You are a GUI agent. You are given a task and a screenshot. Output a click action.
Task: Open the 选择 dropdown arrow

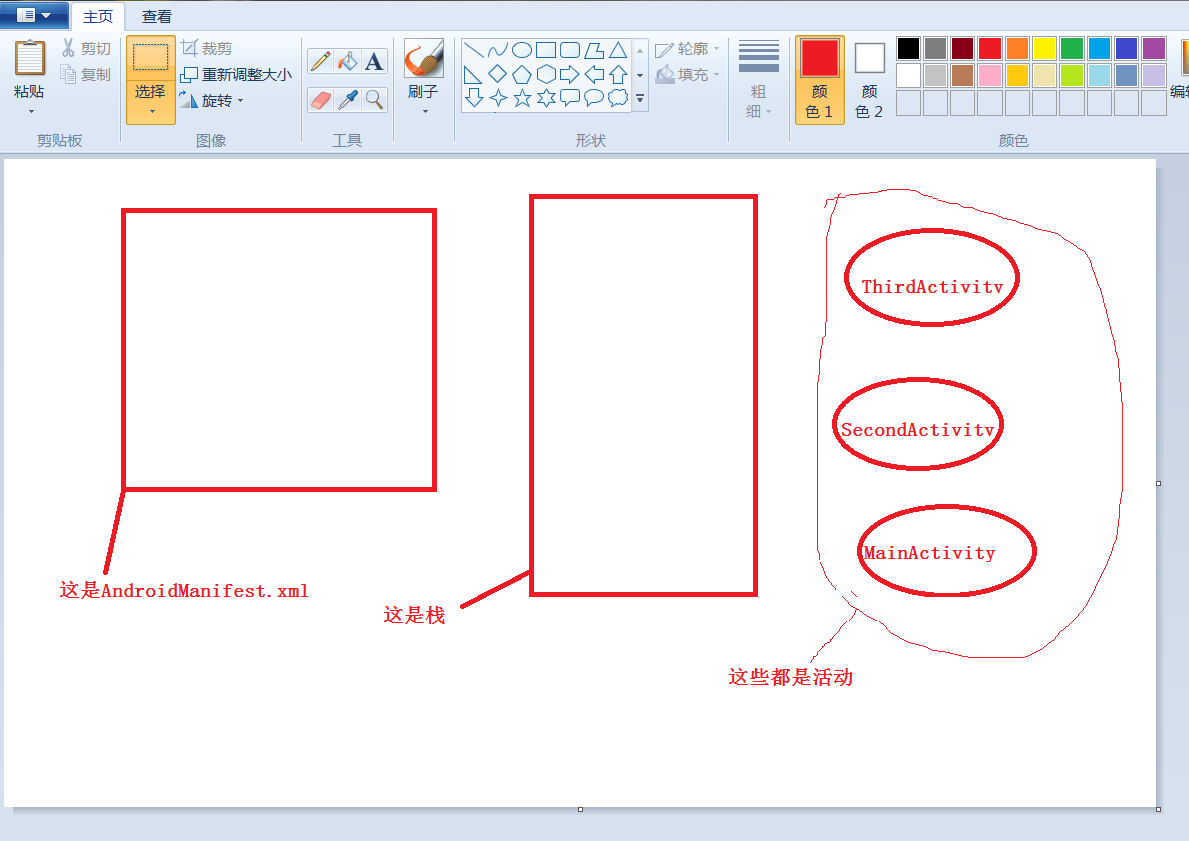[x=152, y=111]
